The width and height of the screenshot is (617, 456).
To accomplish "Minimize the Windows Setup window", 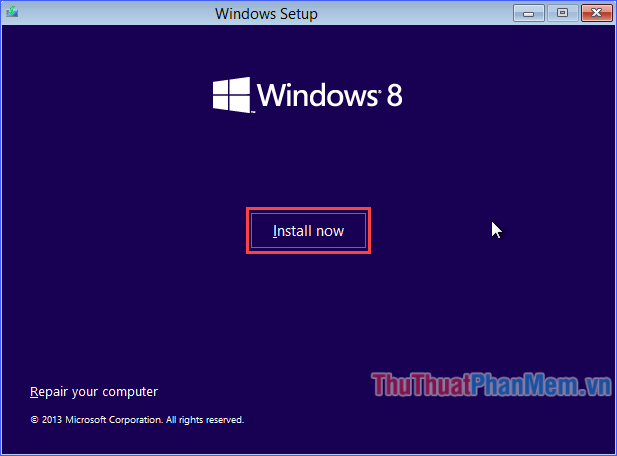I will (528, 13).
